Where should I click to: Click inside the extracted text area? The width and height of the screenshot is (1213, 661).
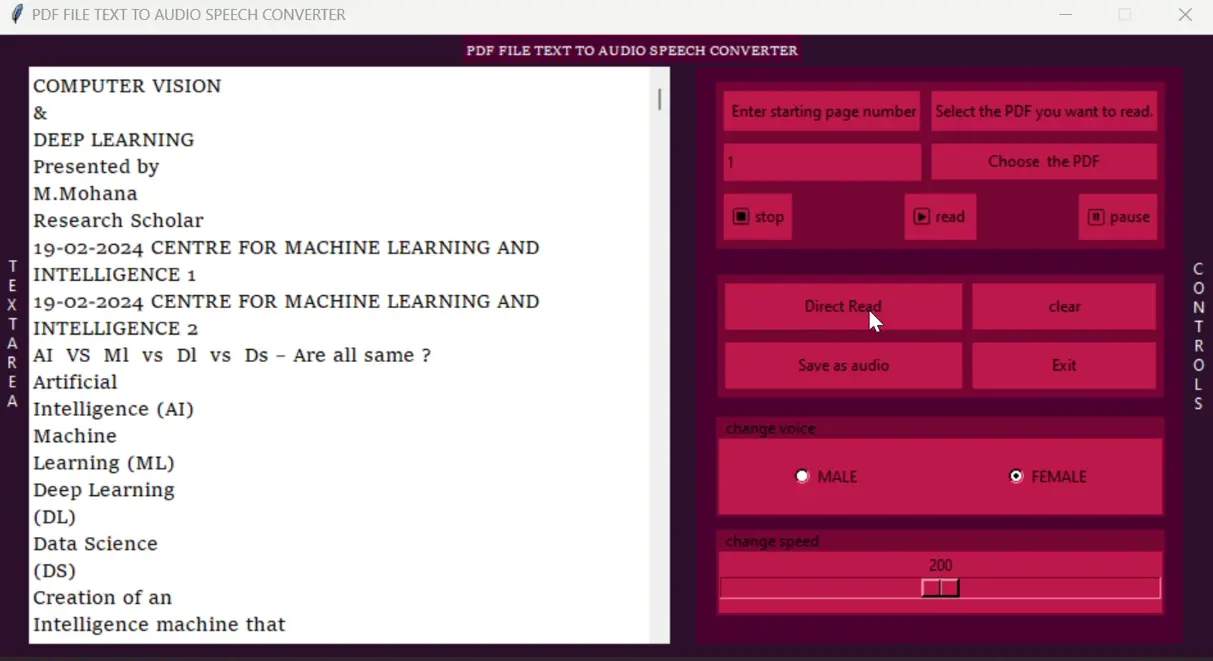340,355
